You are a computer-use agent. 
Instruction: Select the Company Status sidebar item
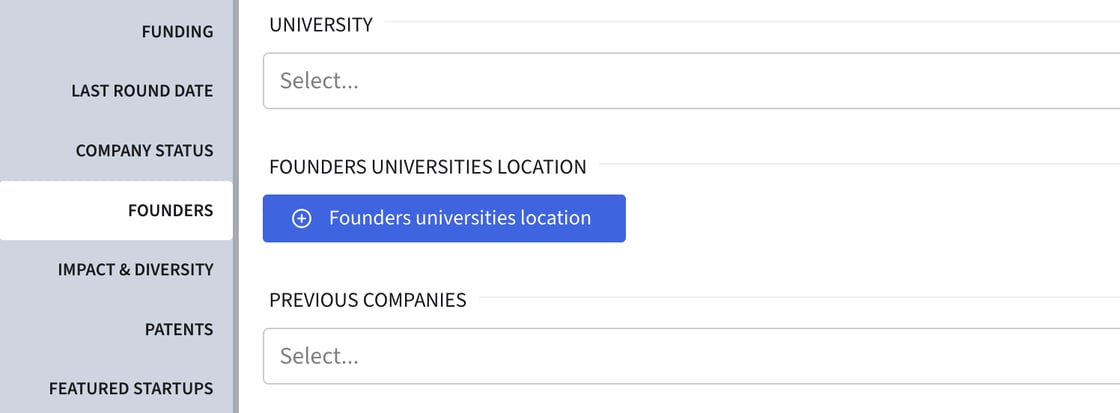click(x=144, y=151)
